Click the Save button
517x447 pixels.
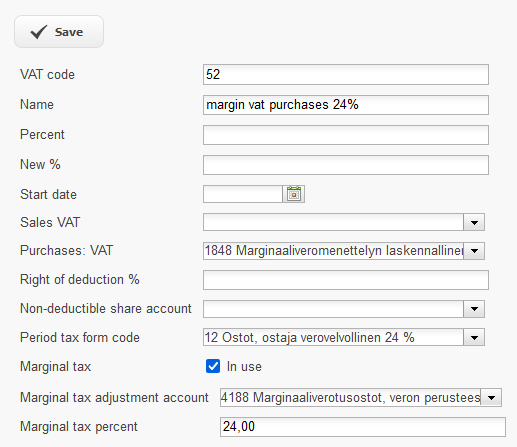(59, 32)
